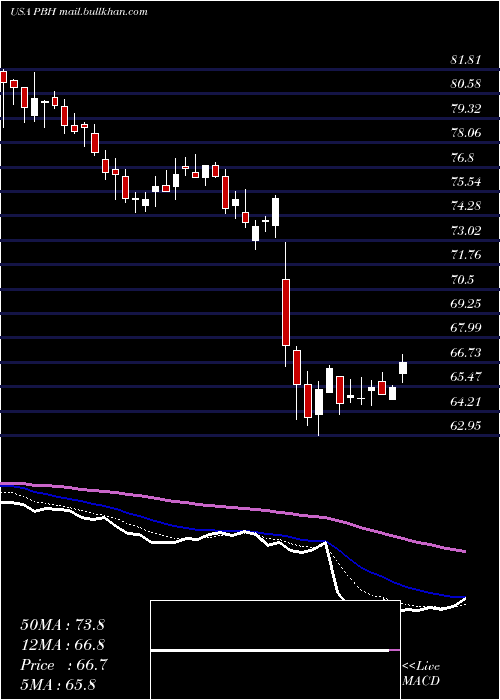Click the 66.73 price axis label
500x700 pixels.
pyautogui.click(x=466, y=353)
